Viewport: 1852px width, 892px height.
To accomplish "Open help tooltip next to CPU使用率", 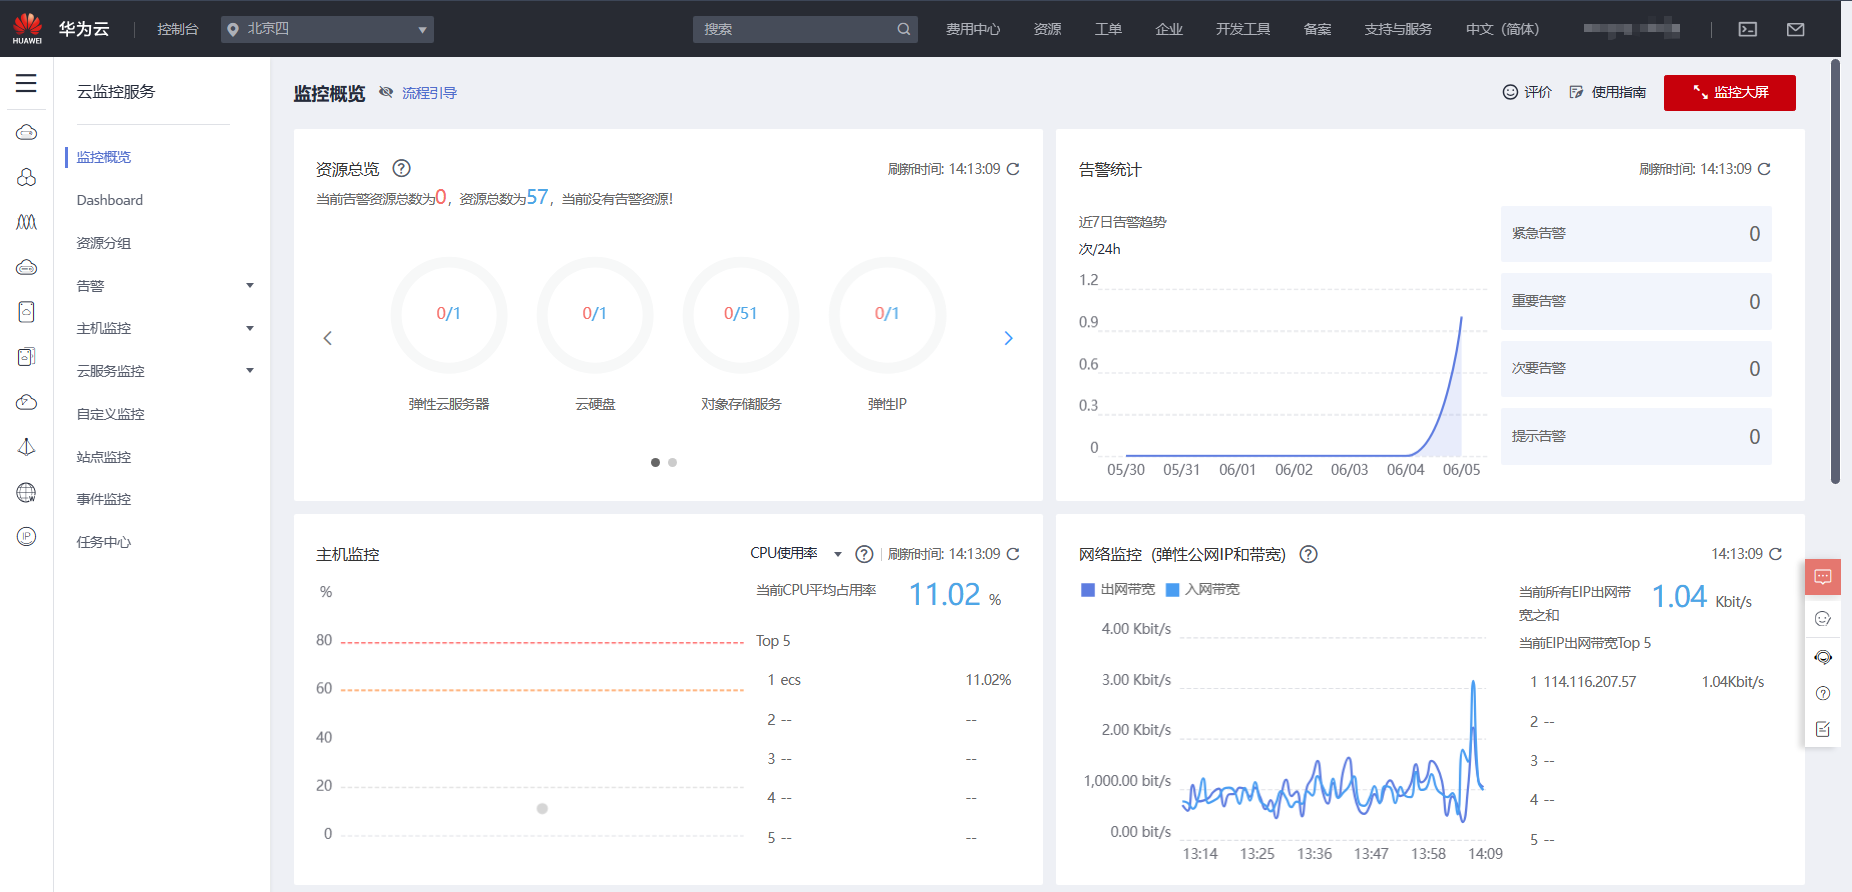I will point(865,554).
